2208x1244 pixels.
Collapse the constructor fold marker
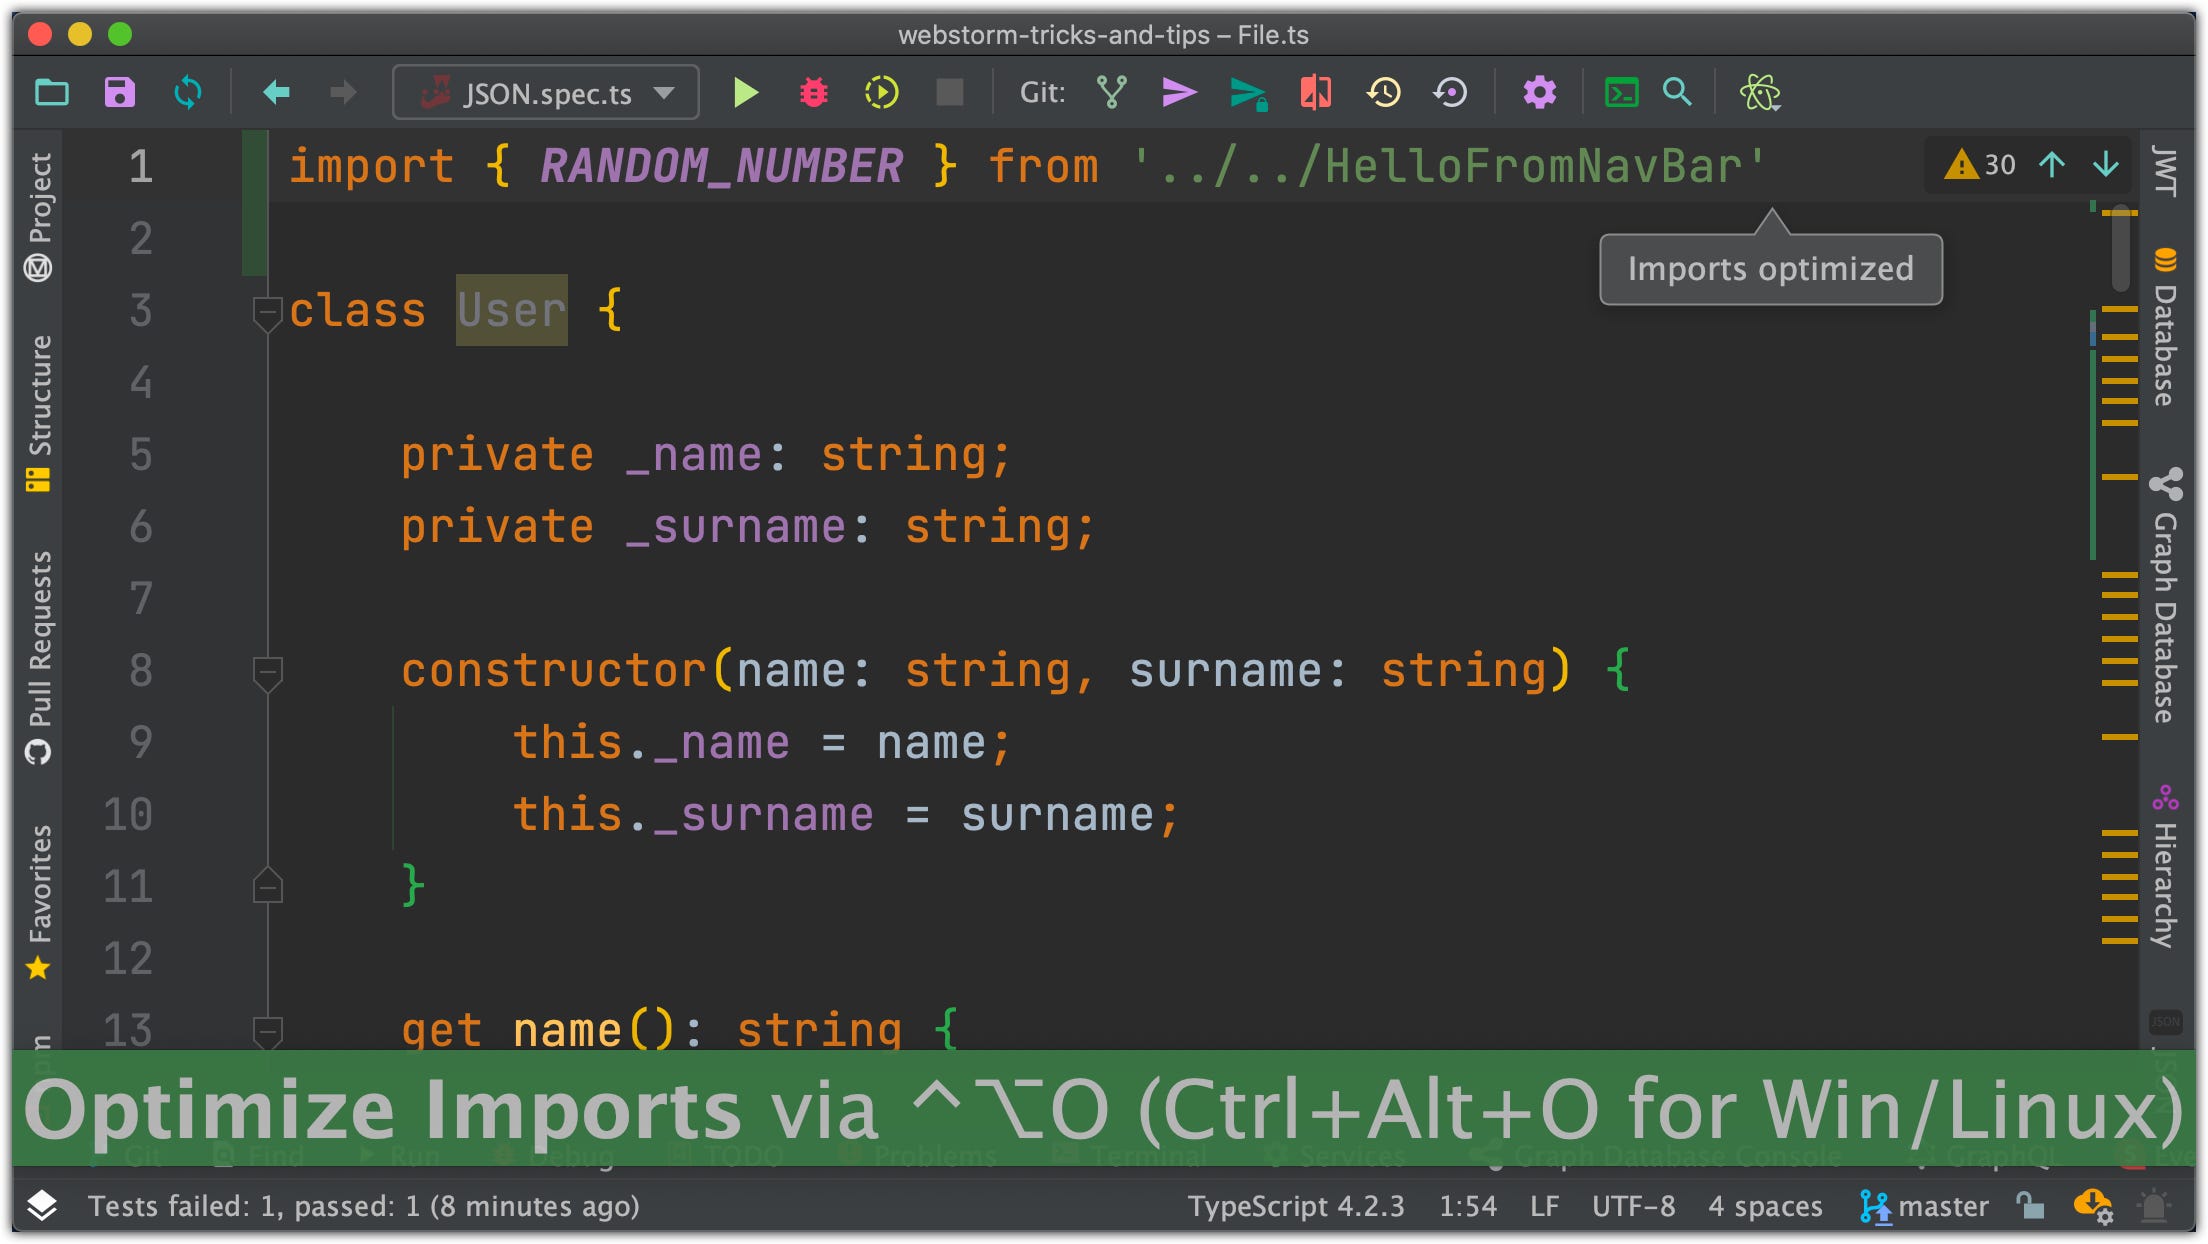click(267, 672)
